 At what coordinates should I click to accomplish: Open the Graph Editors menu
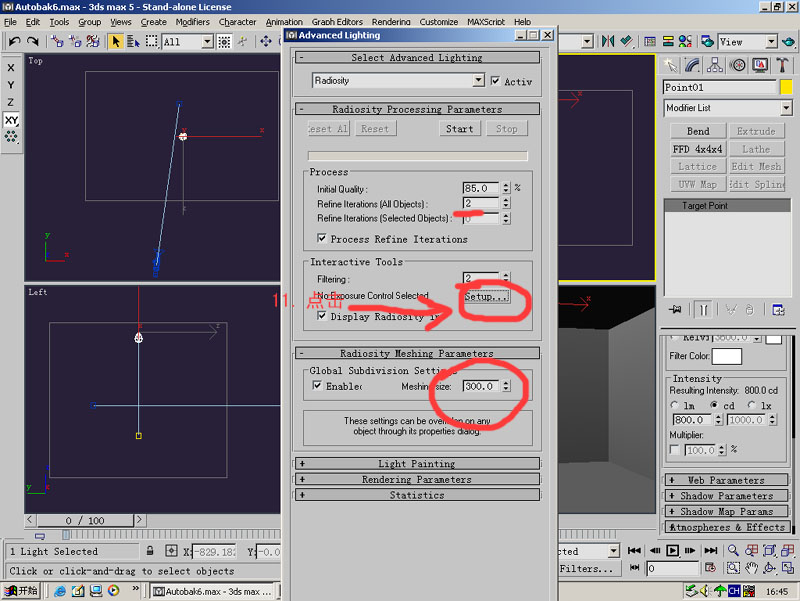(337, 22)
